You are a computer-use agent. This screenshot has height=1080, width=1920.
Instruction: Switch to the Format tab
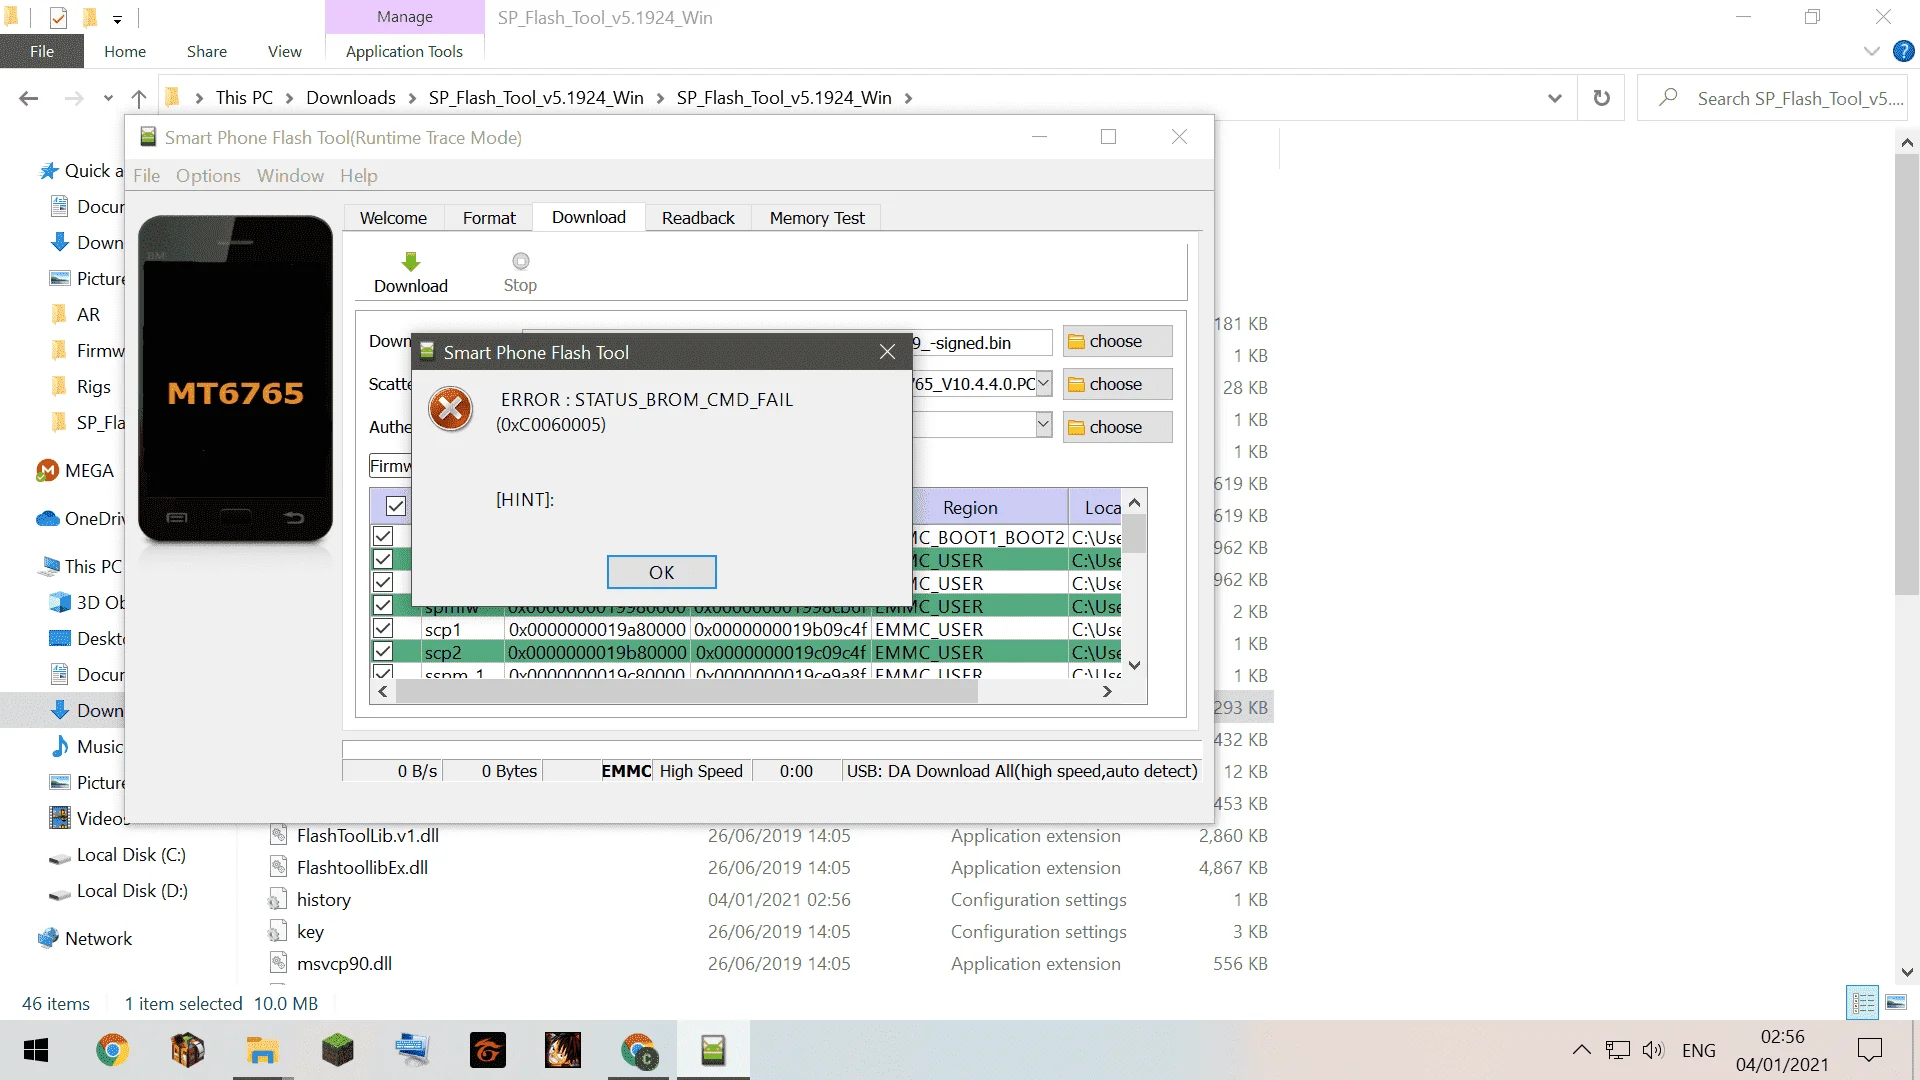(489, 218)
